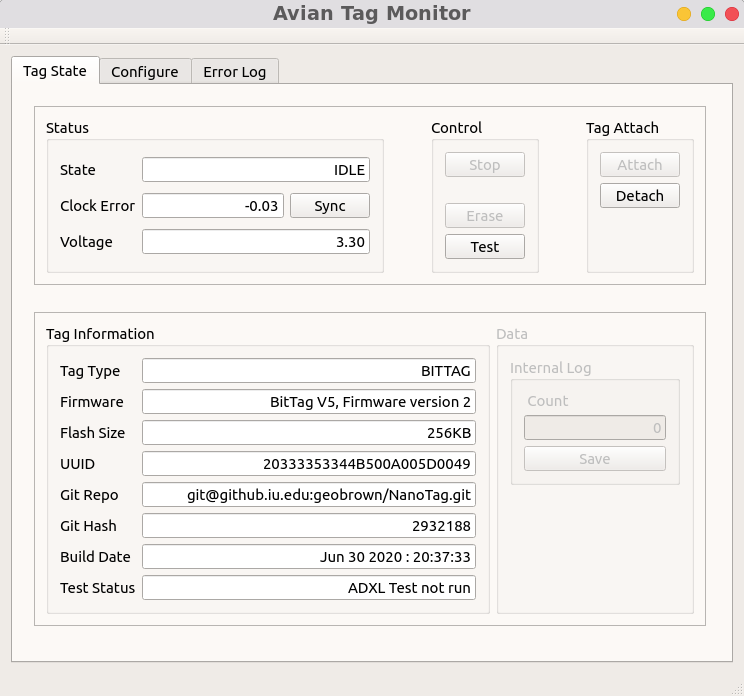Click the Build Date label

point(95,557)
